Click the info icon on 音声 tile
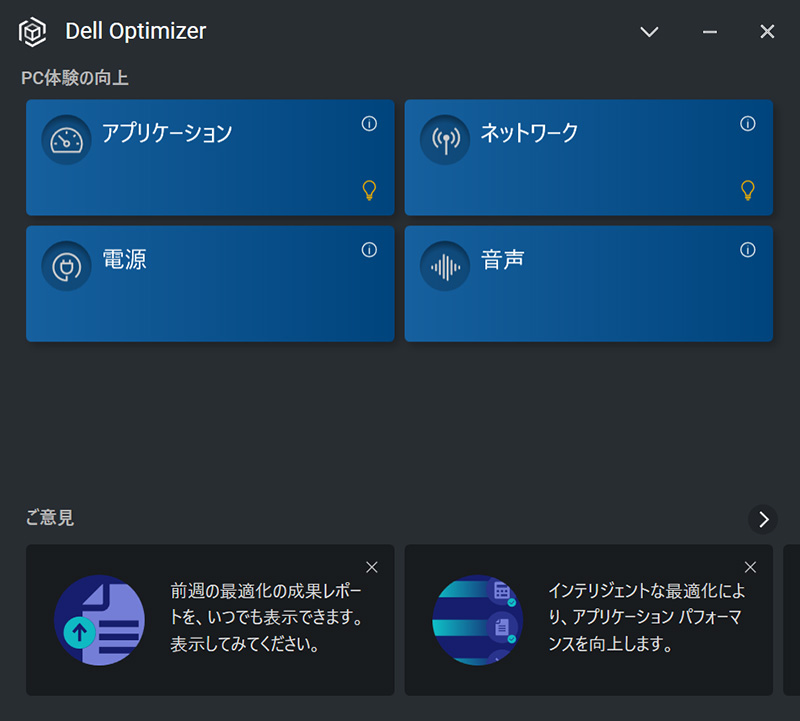Image resolution: width=800 pixels, height=721 pixels. click(747, 250)
